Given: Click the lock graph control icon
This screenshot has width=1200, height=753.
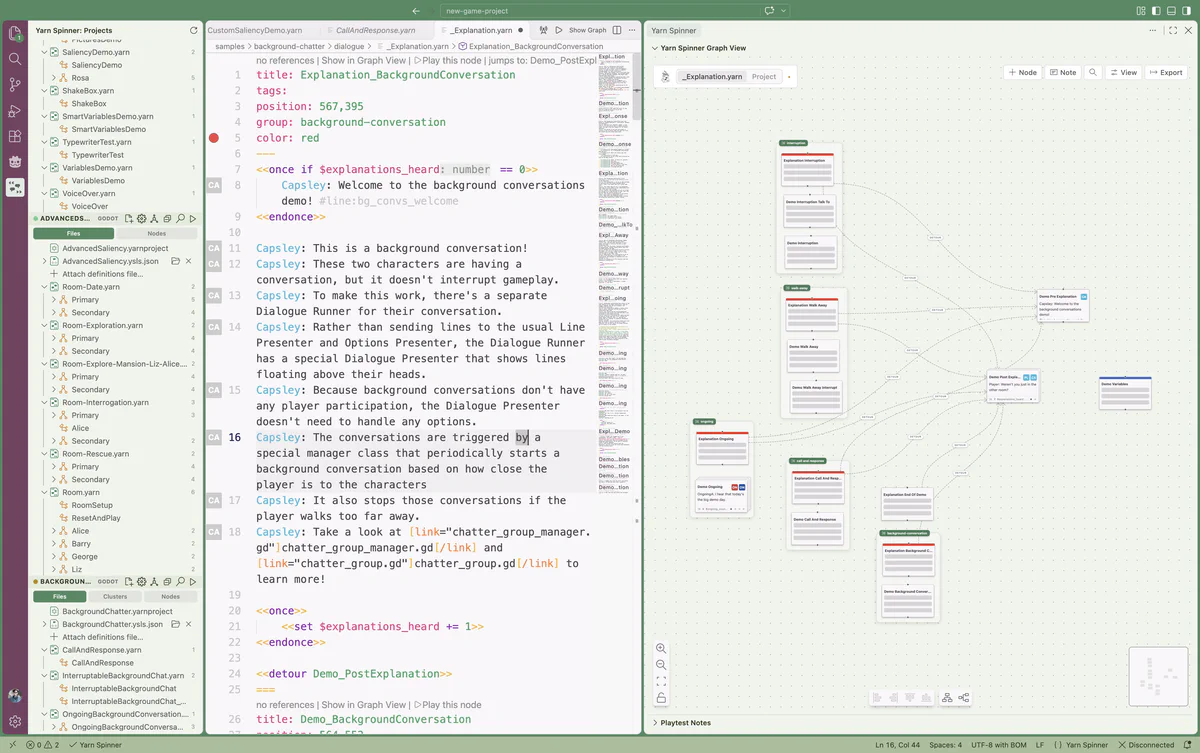Looking at the screenshot, I should [x=661, y=697].
